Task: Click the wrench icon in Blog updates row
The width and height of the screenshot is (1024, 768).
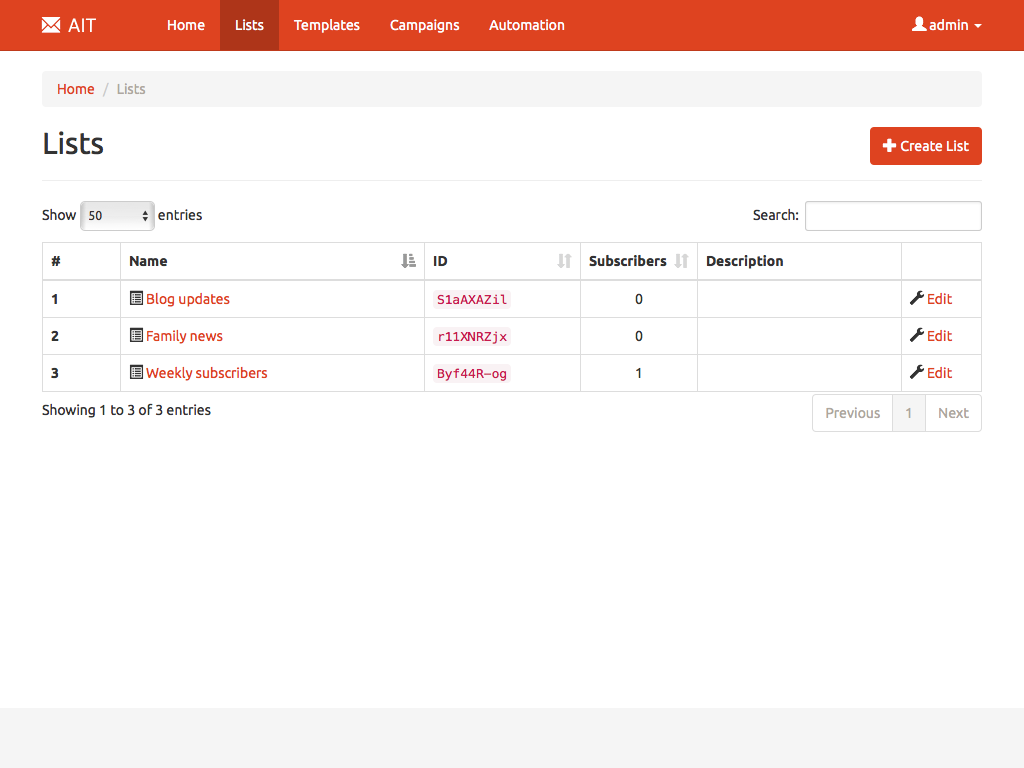Action: click(x=916, y=298)
